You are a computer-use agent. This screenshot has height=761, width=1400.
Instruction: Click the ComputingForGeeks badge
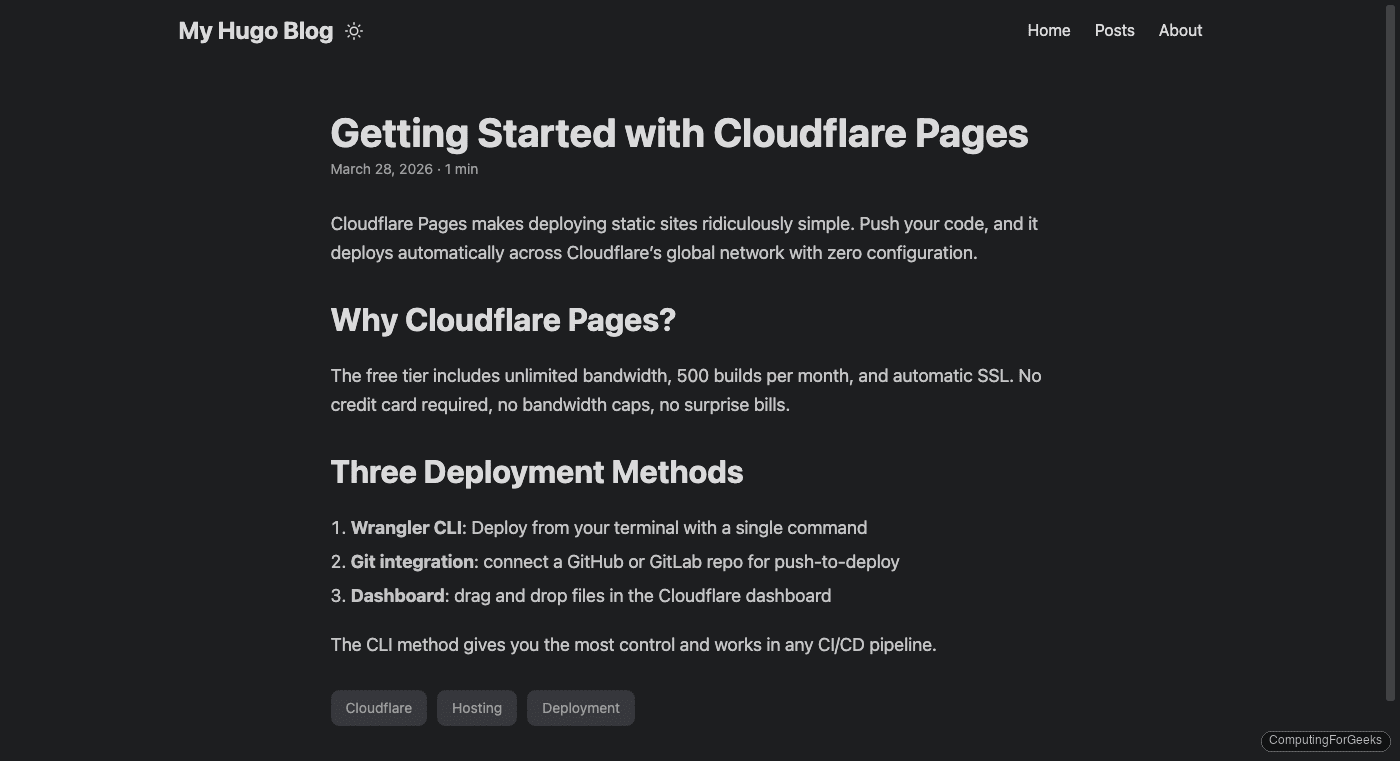tap(1324, 740)
